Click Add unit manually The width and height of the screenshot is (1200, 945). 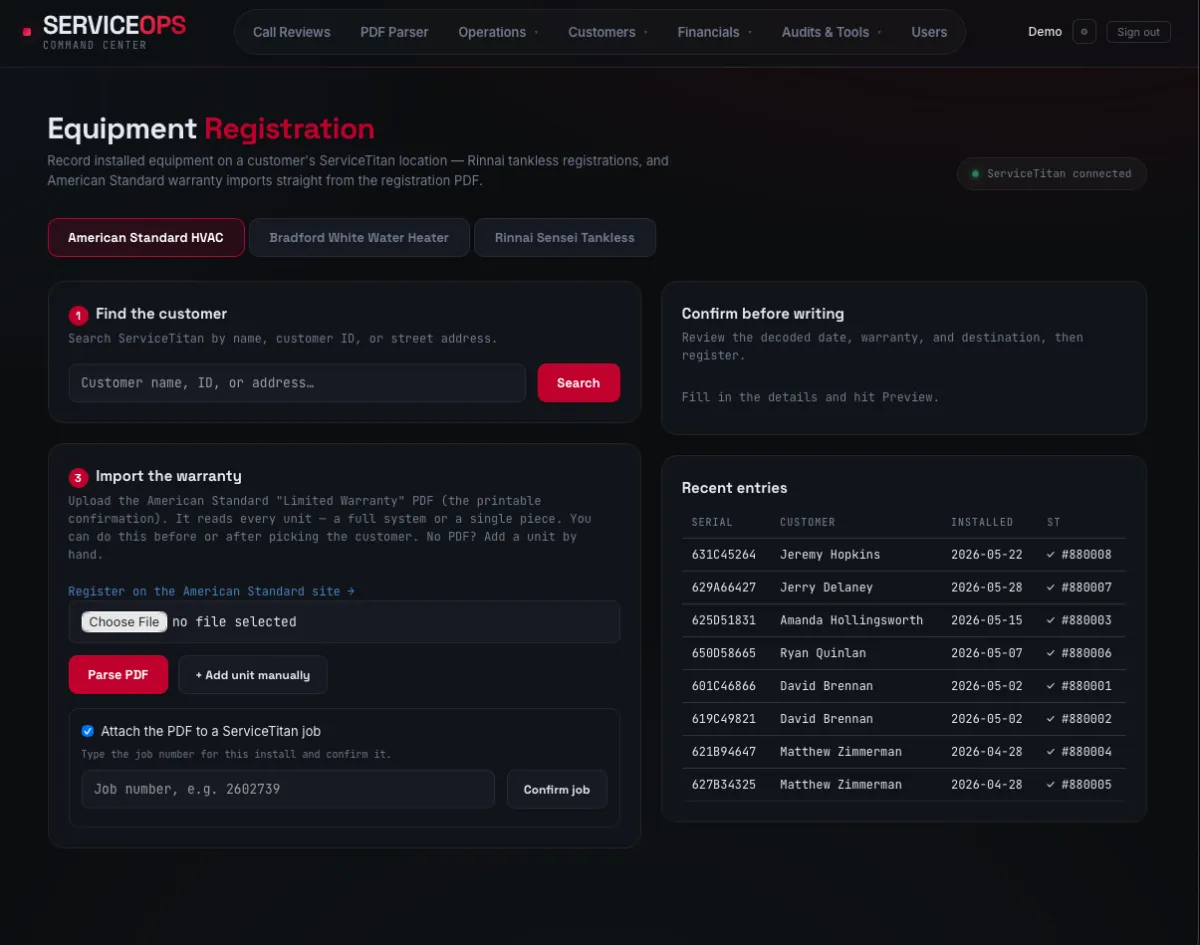point(252,675)
